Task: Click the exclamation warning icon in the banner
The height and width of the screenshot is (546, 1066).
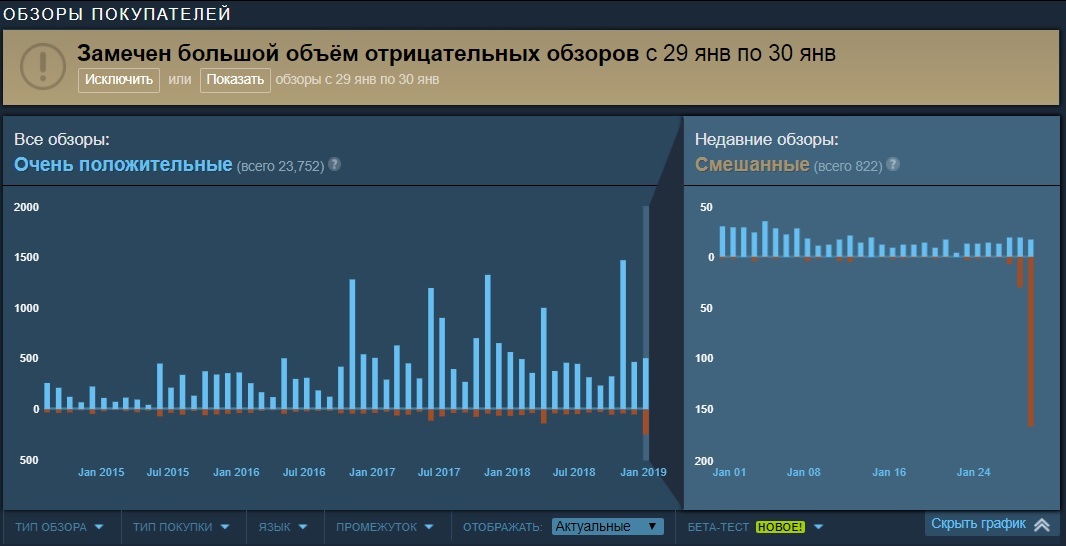Action: point(40,66)
